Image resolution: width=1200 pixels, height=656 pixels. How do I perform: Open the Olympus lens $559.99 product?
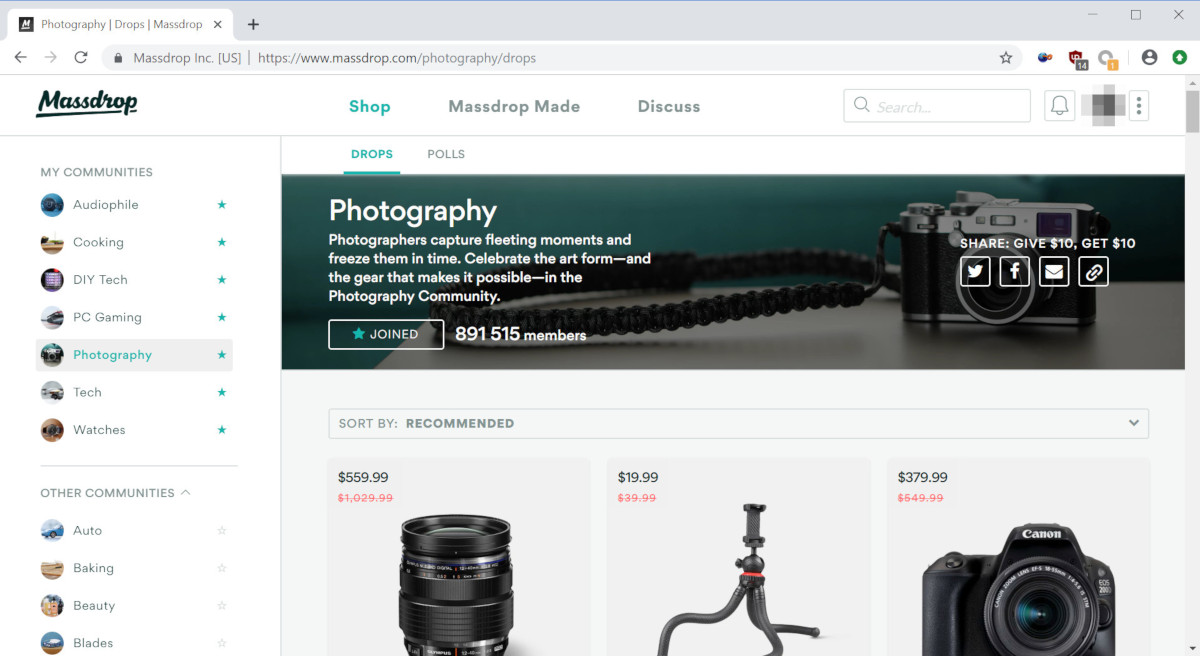[459, 557]
